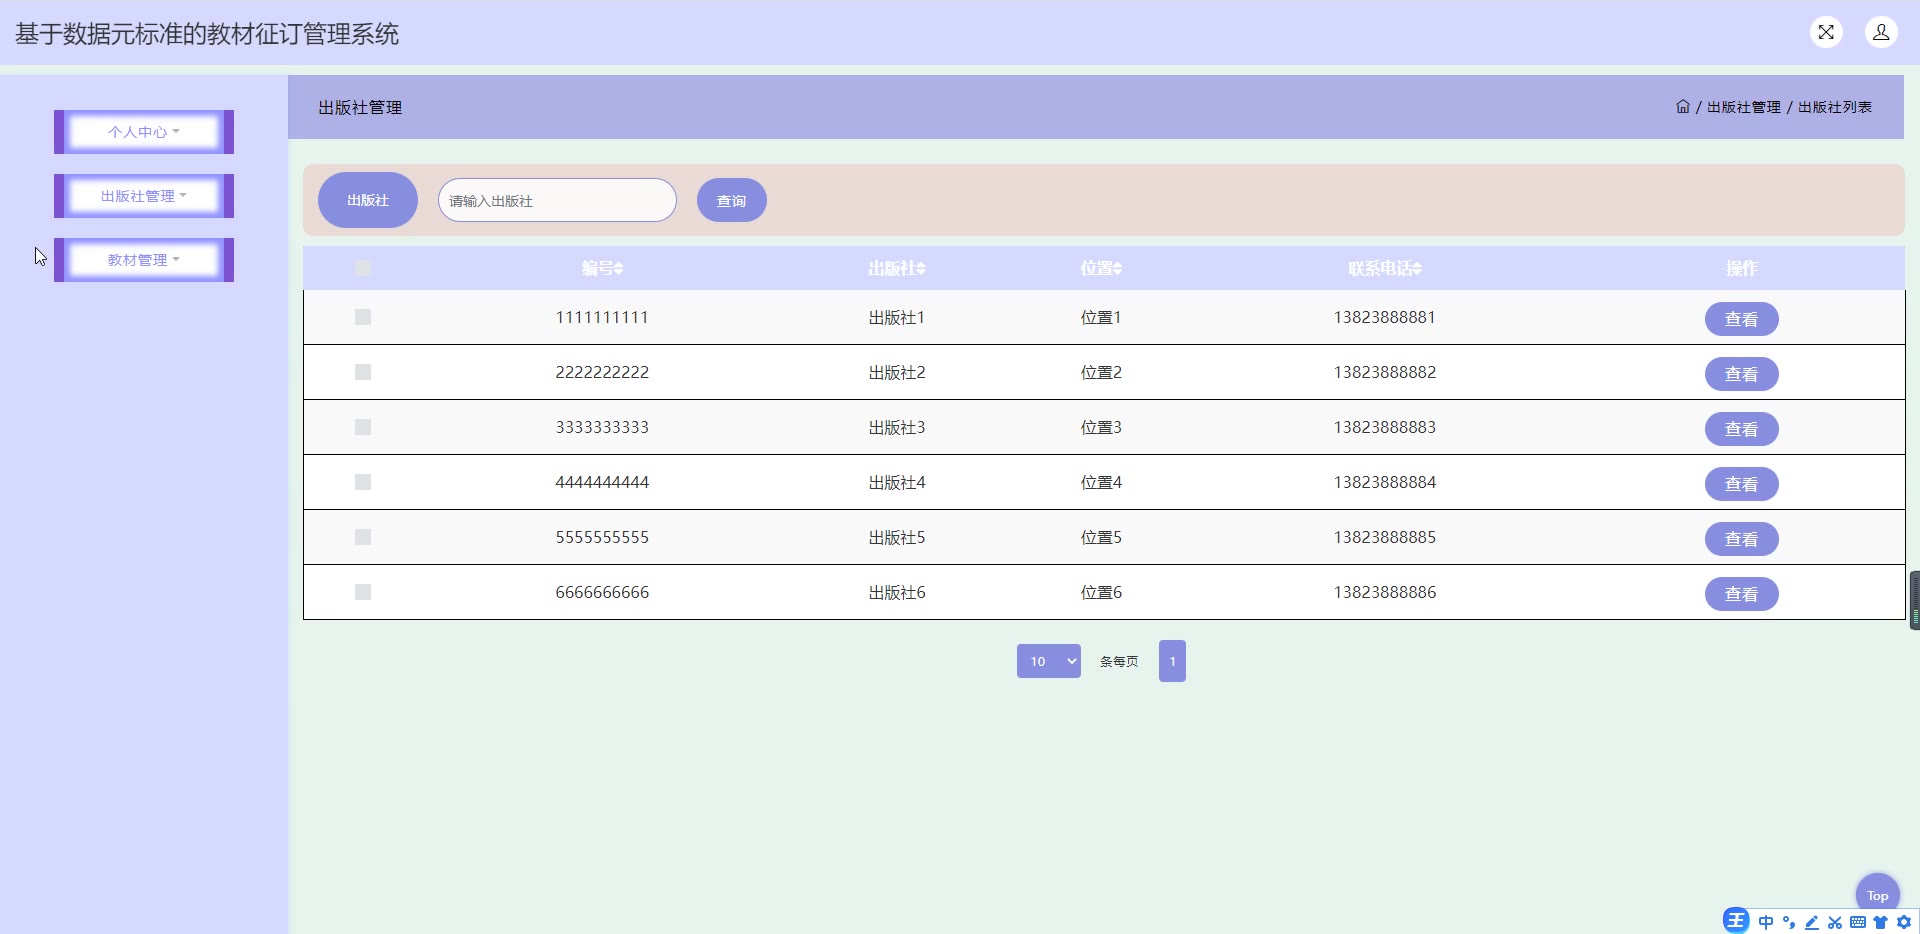The width and height of the screenshot is (1920, 934).
Task: Check the row checkbox for 出版社1
Action: 363,317
